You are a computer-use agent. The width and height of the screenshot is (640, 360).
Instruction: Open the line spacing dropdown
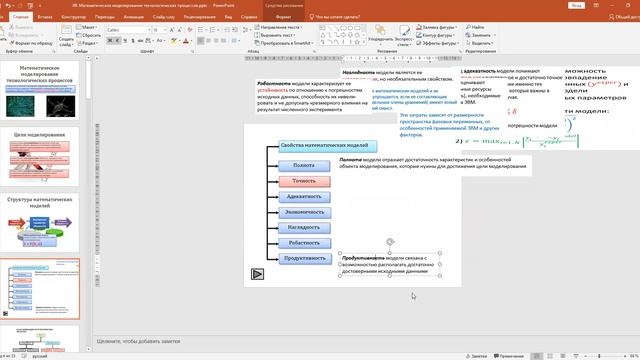(246, 30)
